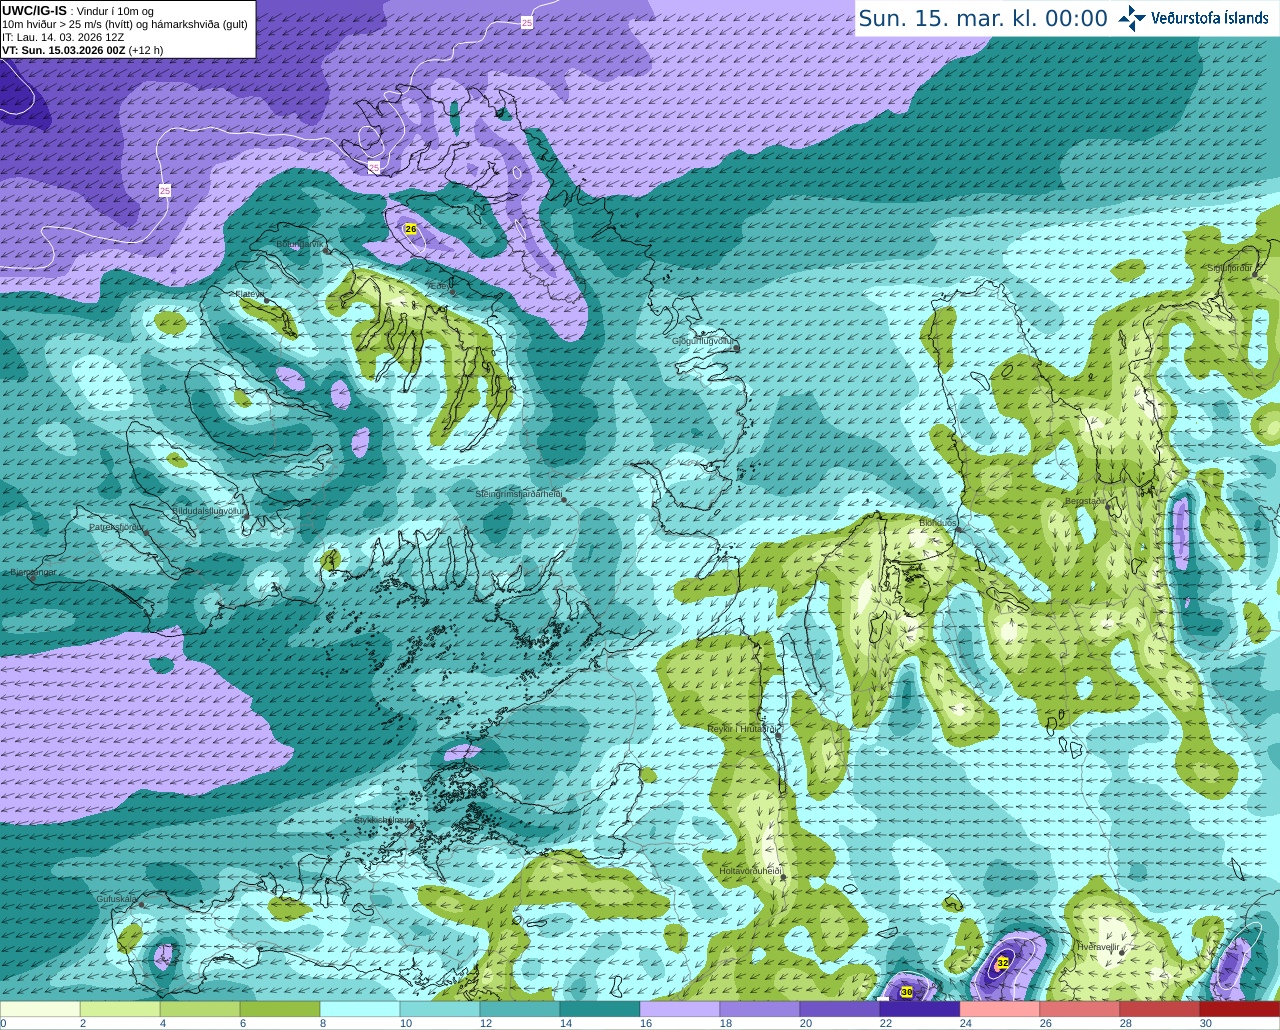Screen dimensions: 1280x1030
Task: Select the Æðey station label
Action: pyautogui.click(x=438, y=286)
